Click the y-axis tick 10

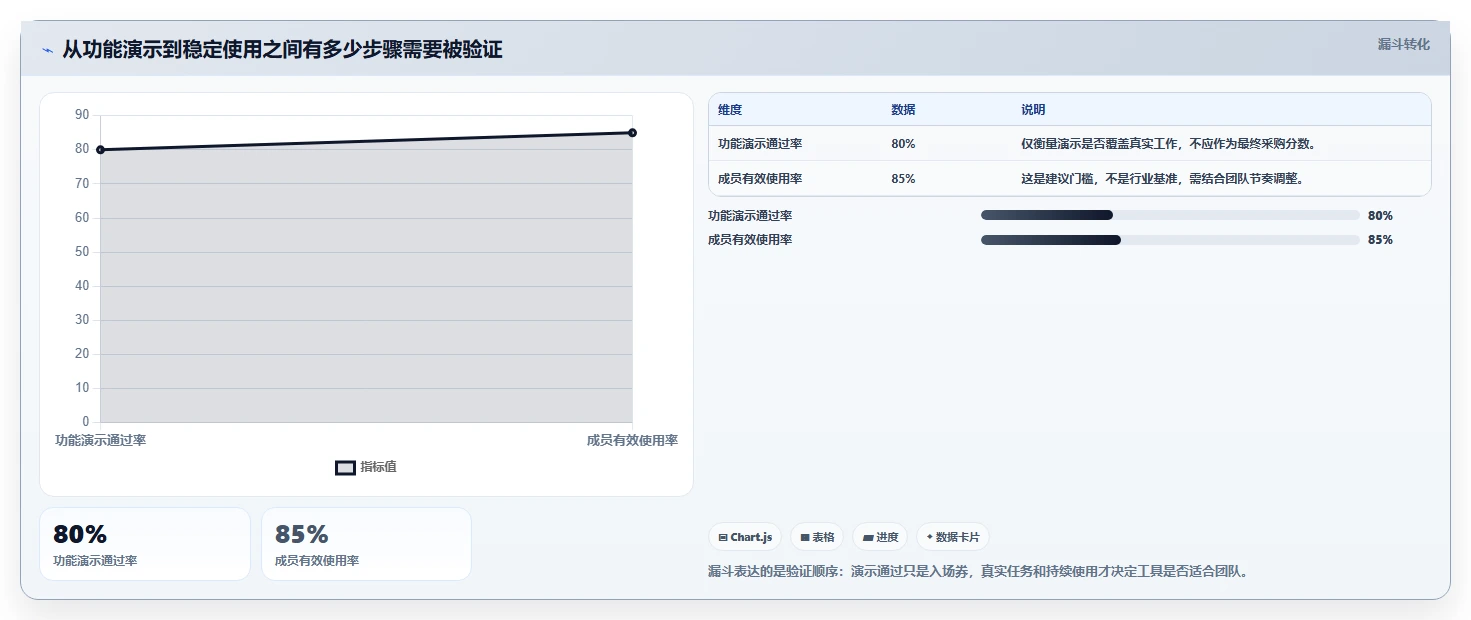[82, 388]
